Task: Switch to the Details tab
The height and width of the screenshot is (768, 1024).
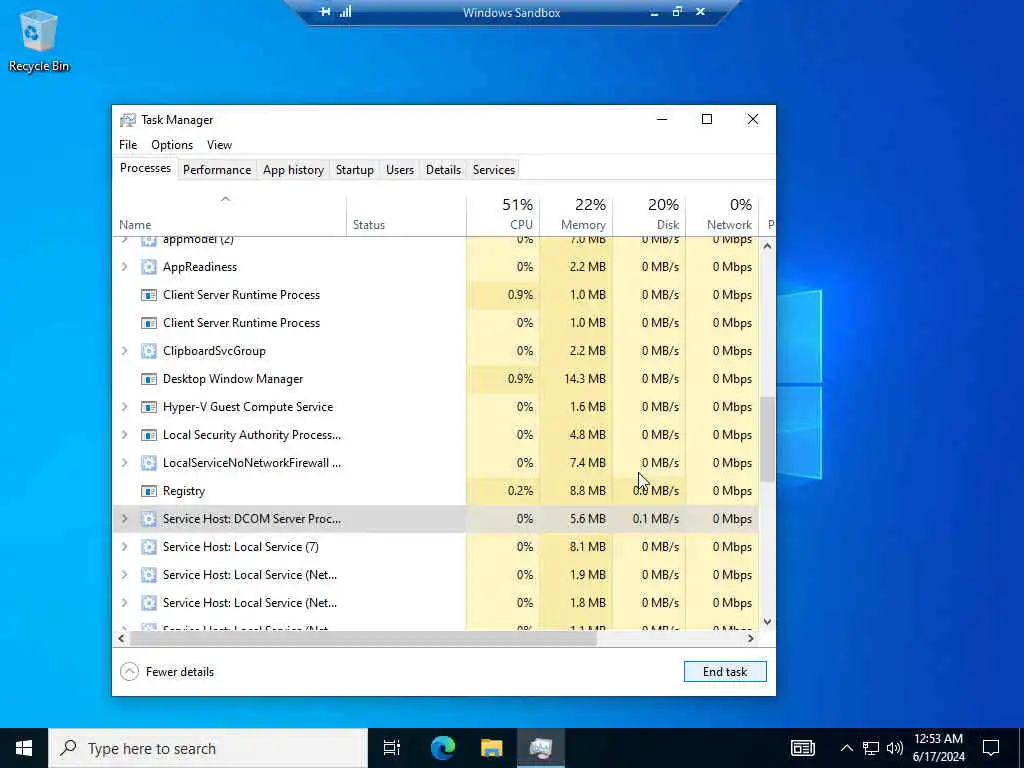Action: point(443,170)
